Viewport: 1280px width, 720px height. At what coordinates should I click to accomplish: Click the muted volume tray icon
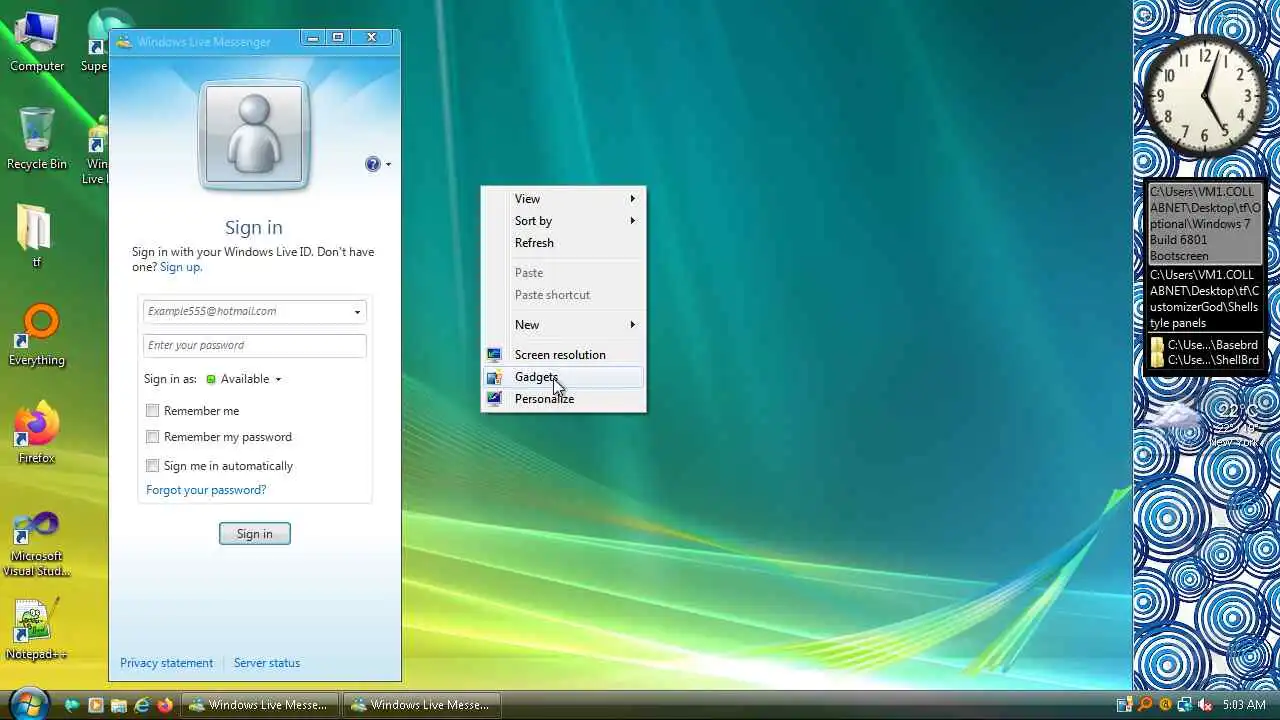click(1204, 705)
